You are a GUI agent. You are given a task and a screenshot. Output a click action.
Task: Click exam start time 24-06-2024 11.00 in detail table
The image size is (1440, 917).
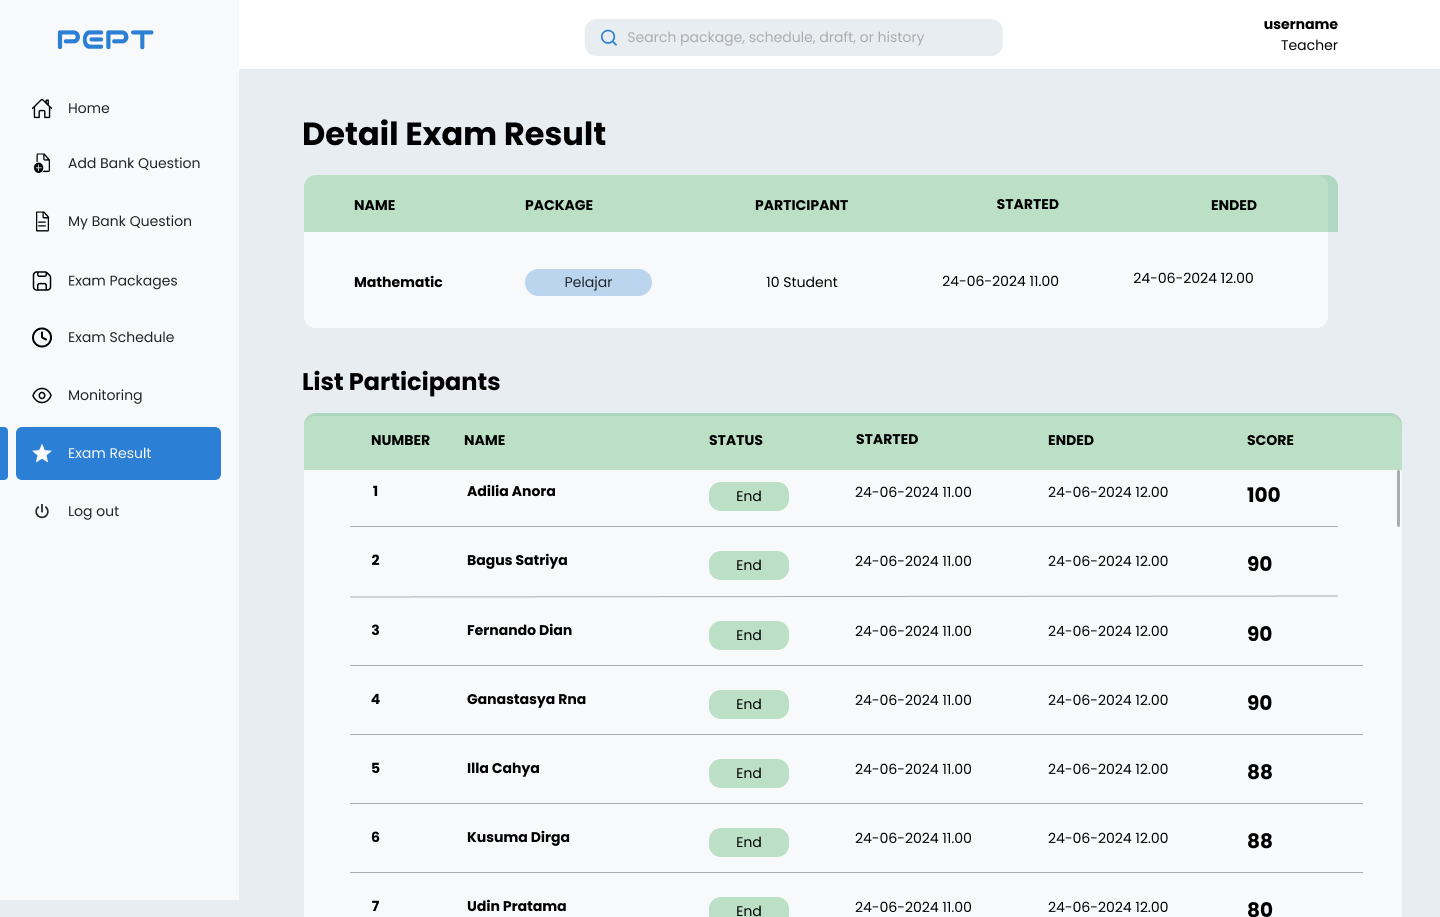1000,281
